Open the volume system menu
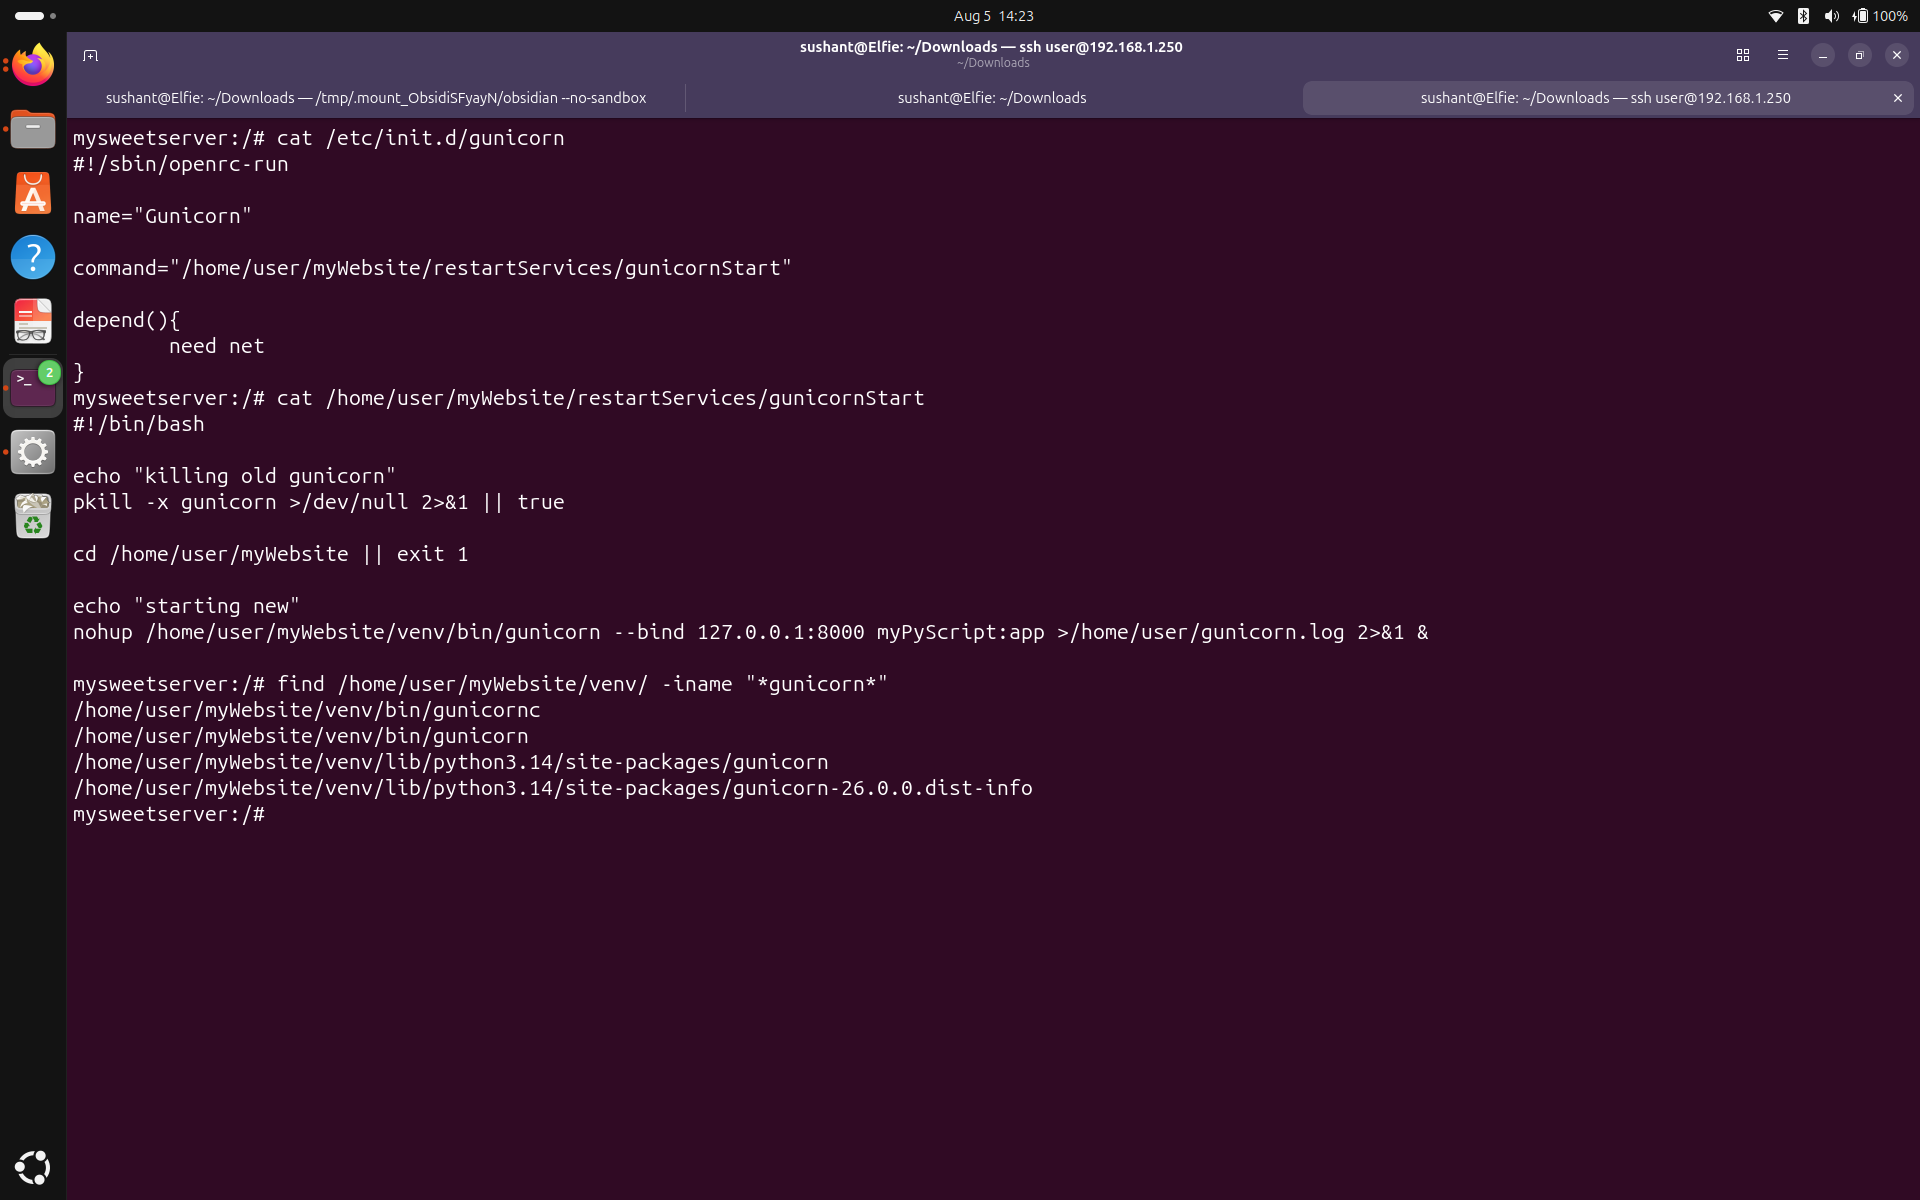 (x=1831, y=16)
